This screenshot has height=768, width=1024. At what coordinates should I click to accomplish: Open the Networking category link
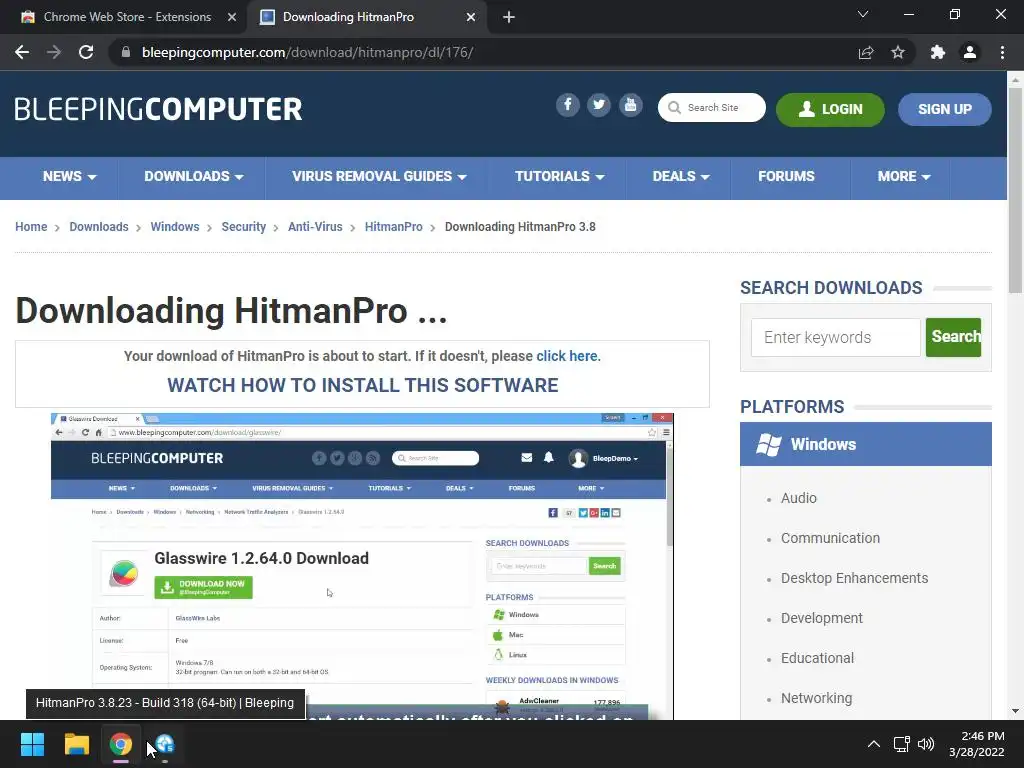(816, 698)
